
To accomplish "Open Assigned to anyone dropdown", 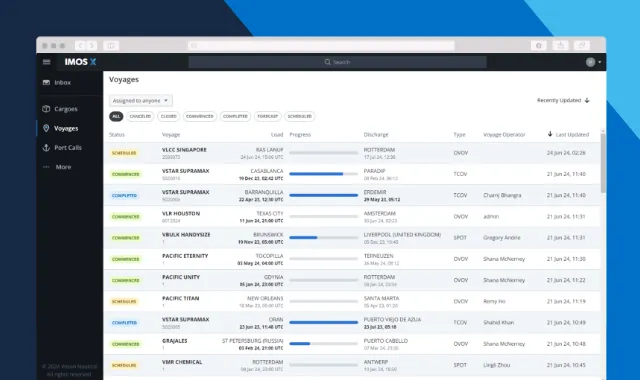I will 140,100.
